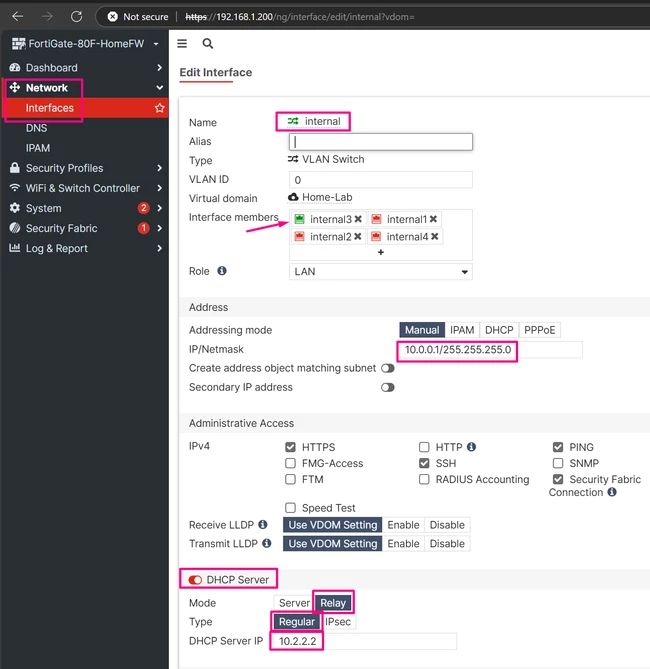Screen dimensions: 650x669
Task: Set Receive LLDP to Enable
Action: pos(403,525)
